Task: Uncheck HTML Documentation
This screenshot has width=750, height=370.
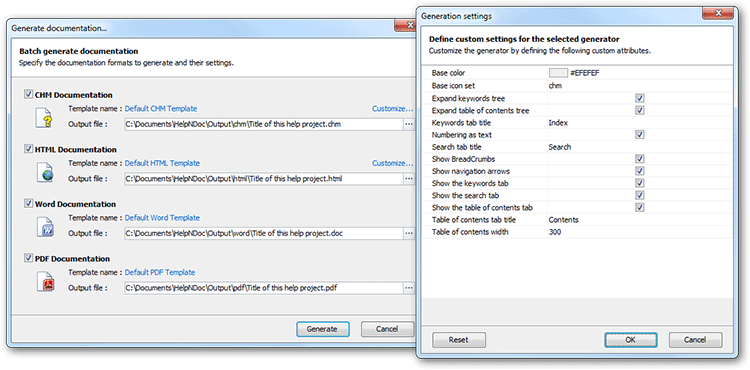Action: click(28, 149)
